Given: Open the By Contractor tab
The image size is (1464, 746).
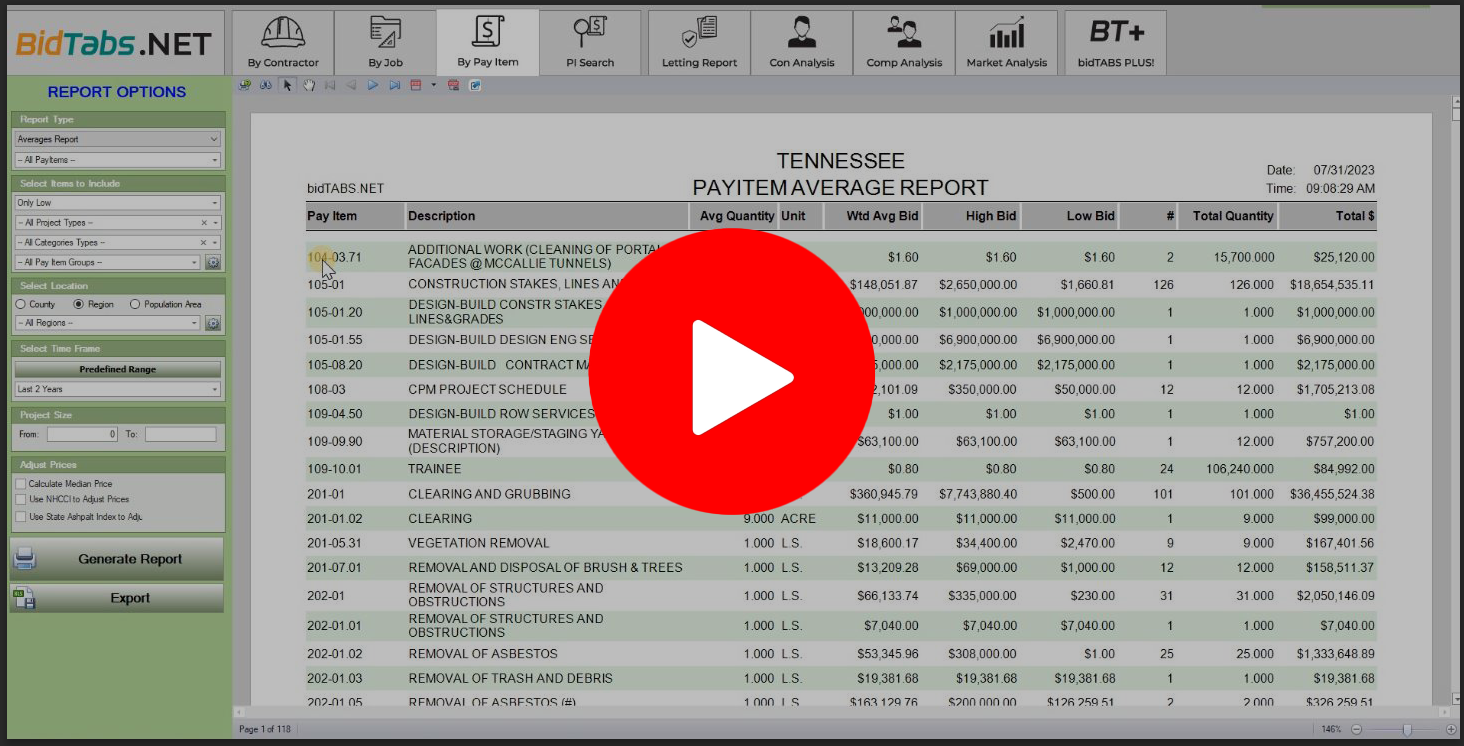Looking at the screenshot, I should pos(283,42).
